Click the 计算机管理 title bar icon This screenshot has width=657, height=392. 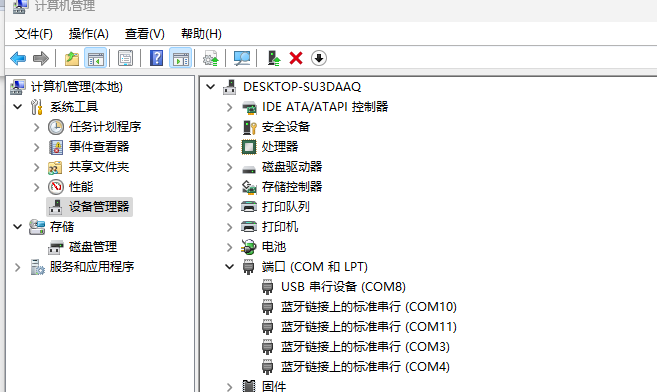(20, 6)
